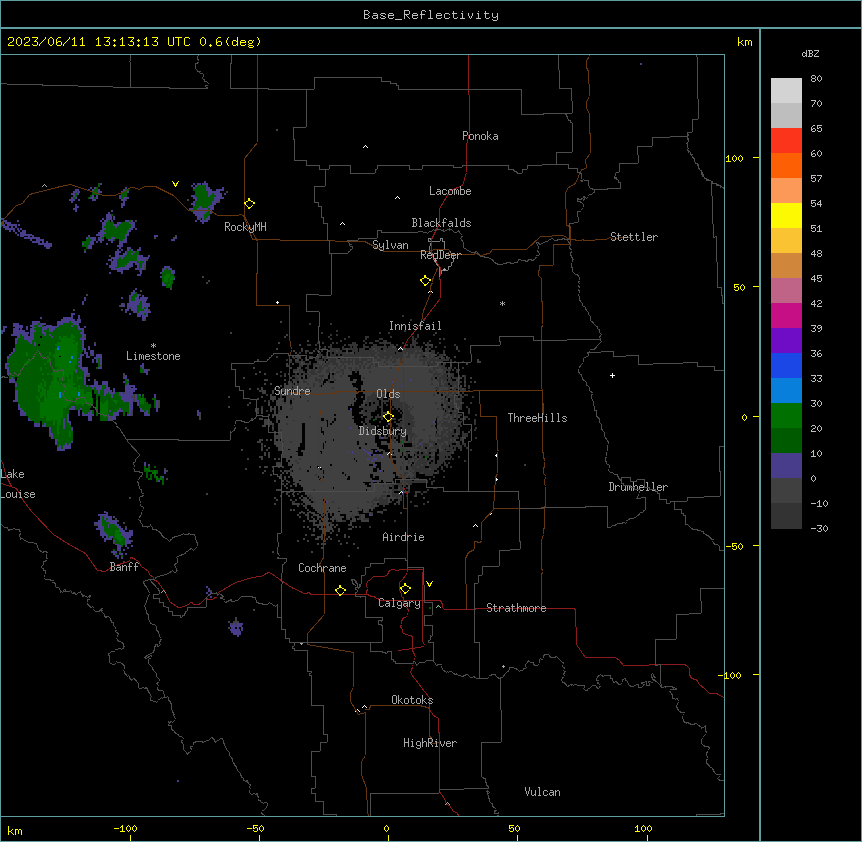Click the RedDeer city label
Image resolution: width=862 pixels, height=842 pixels.
440,255
